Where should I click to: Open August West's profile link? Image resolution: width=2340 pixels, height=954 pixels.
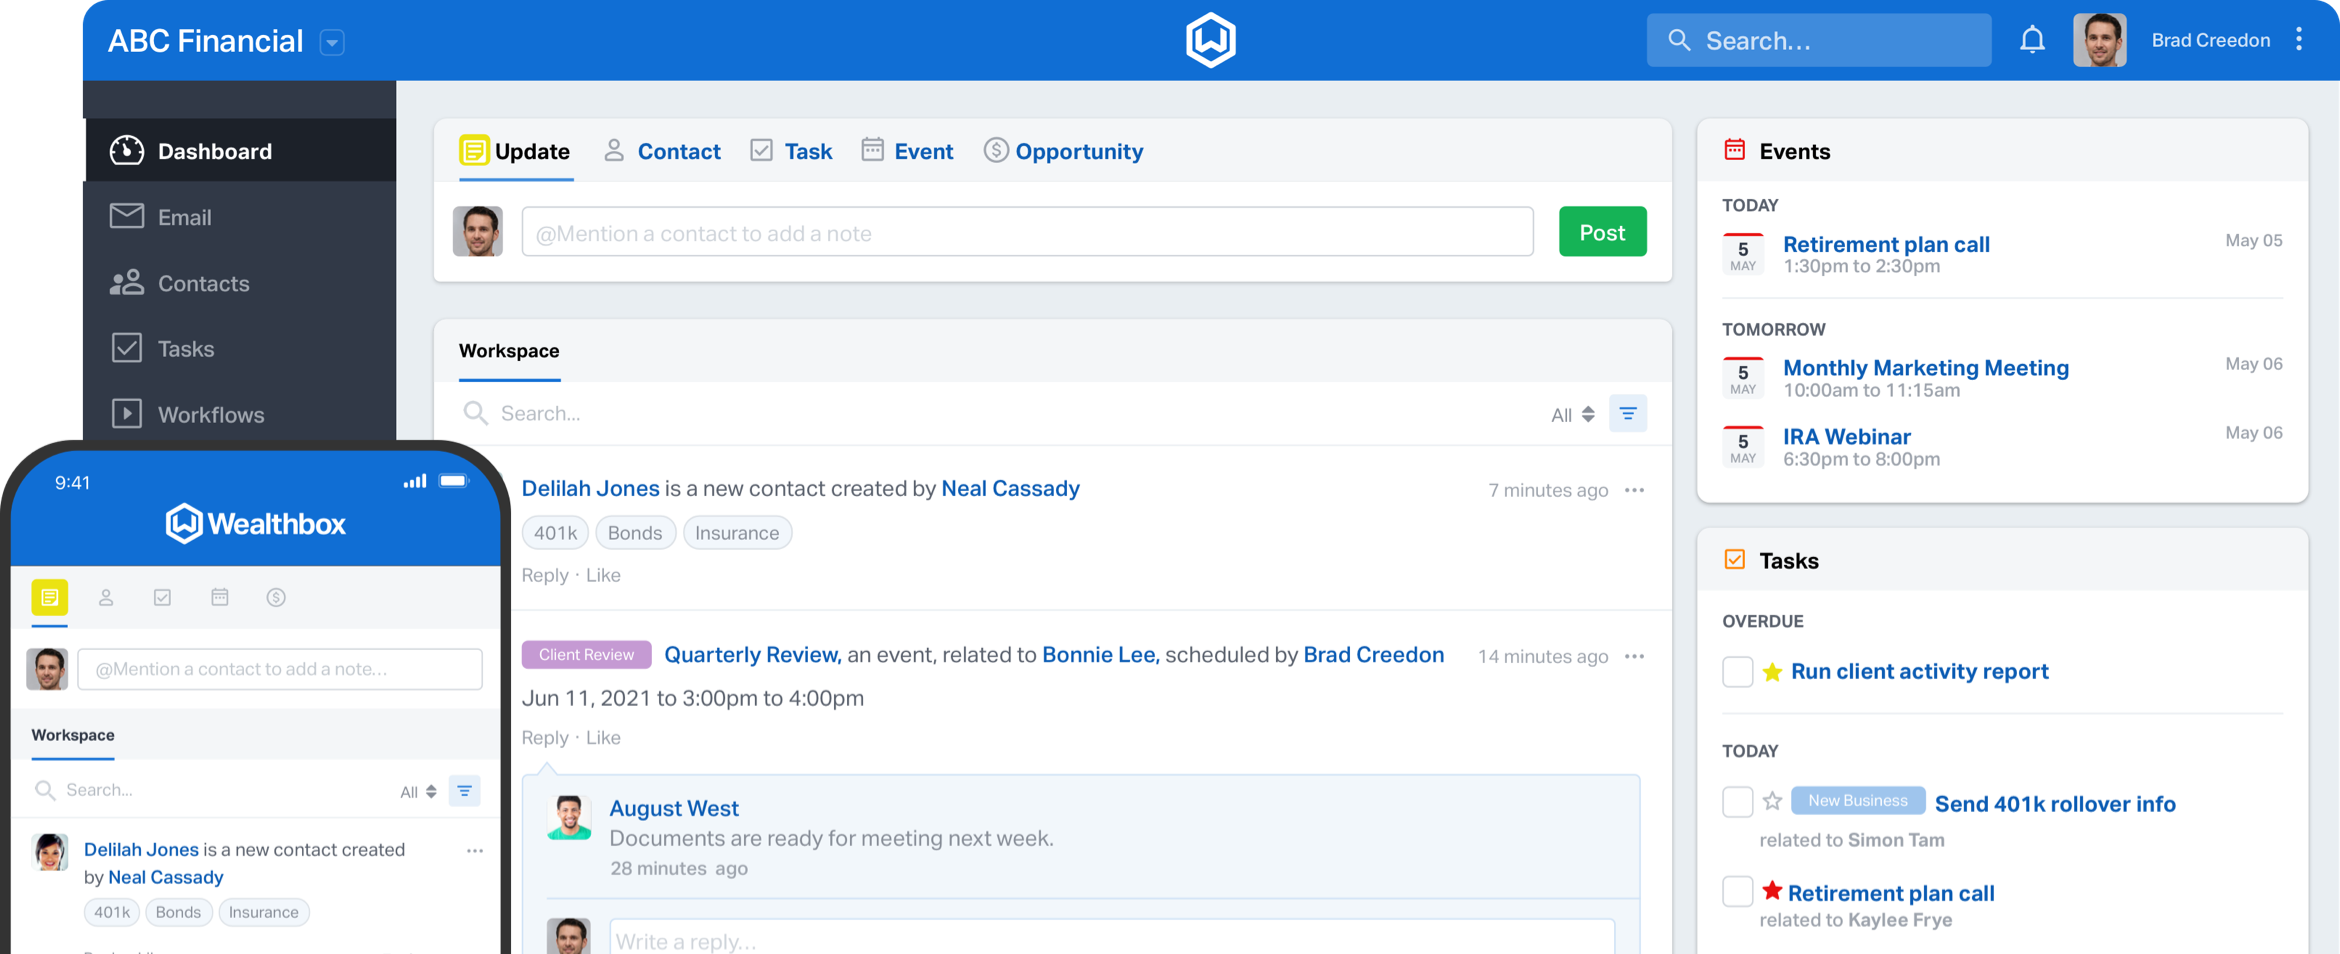pos(674,808)
